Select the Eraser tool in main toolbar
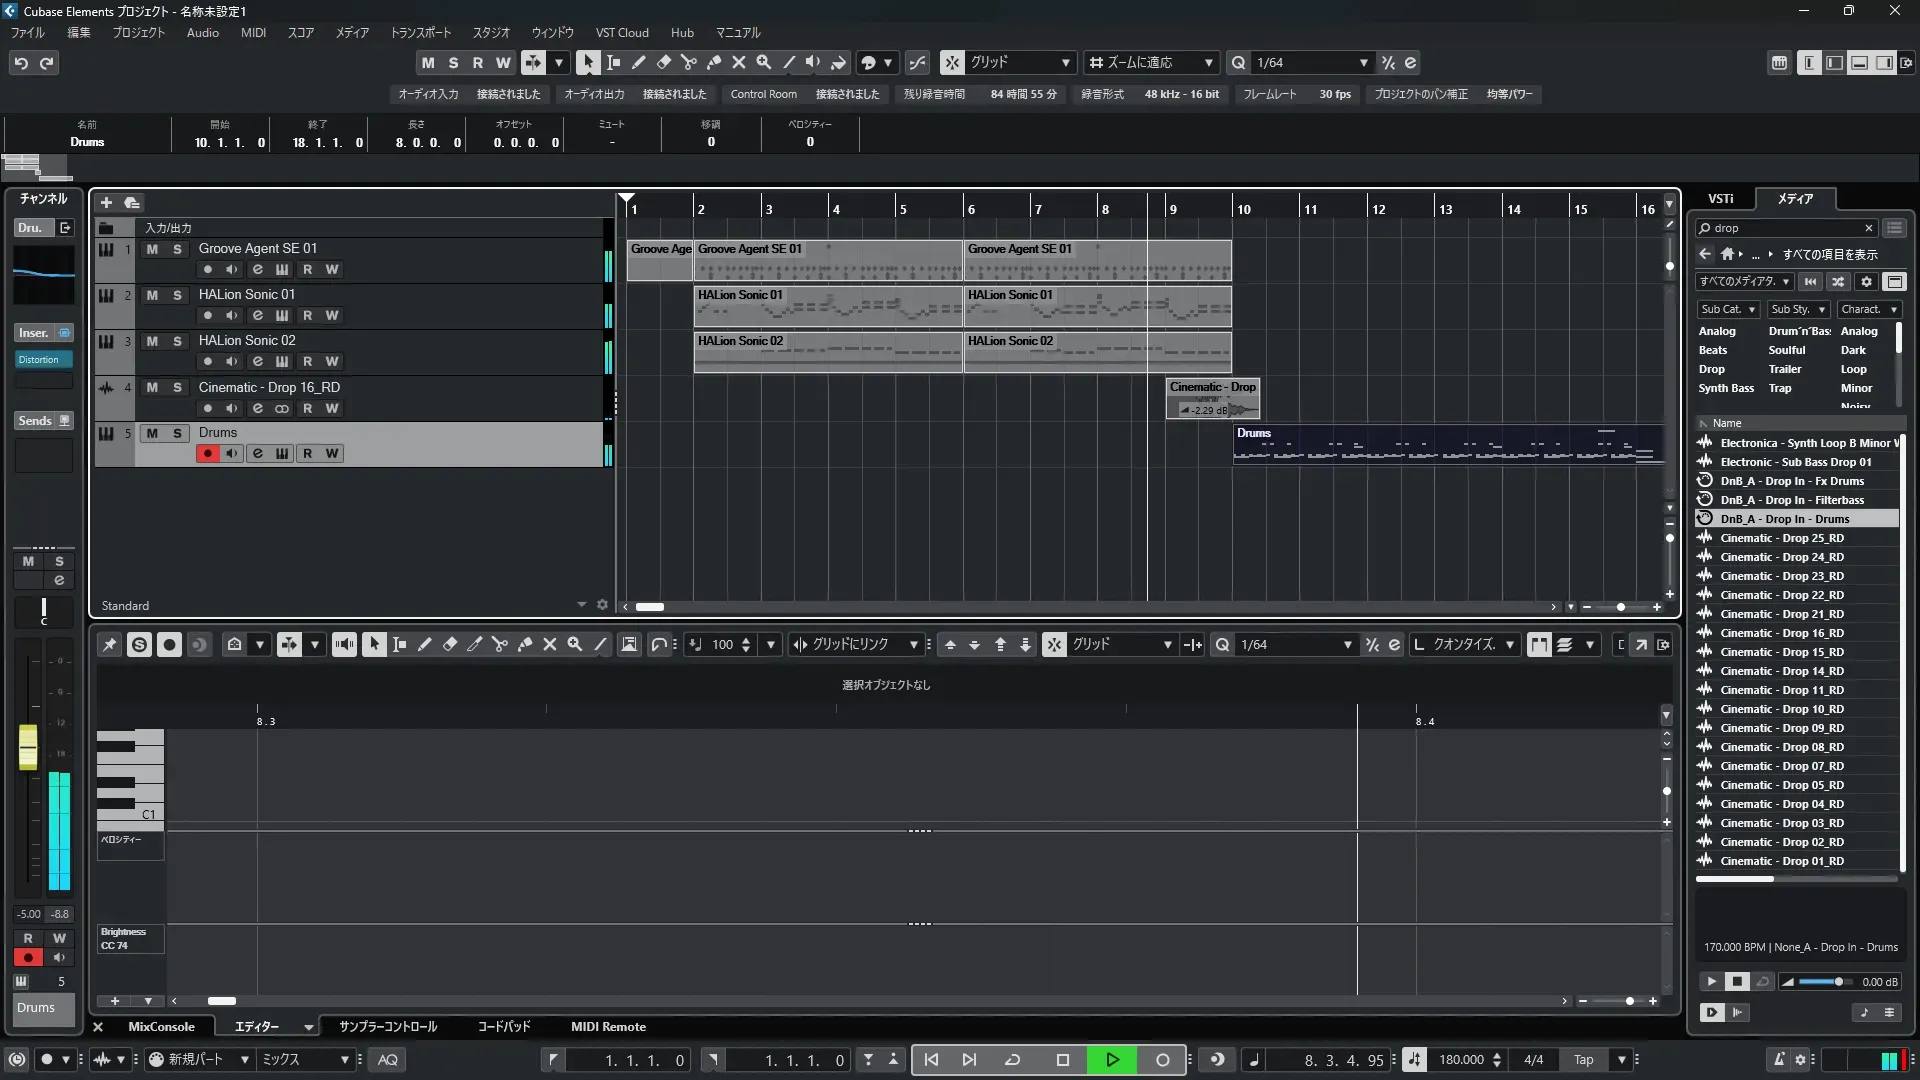Viewport: 1920px width, 1080px height. (663, 62)
